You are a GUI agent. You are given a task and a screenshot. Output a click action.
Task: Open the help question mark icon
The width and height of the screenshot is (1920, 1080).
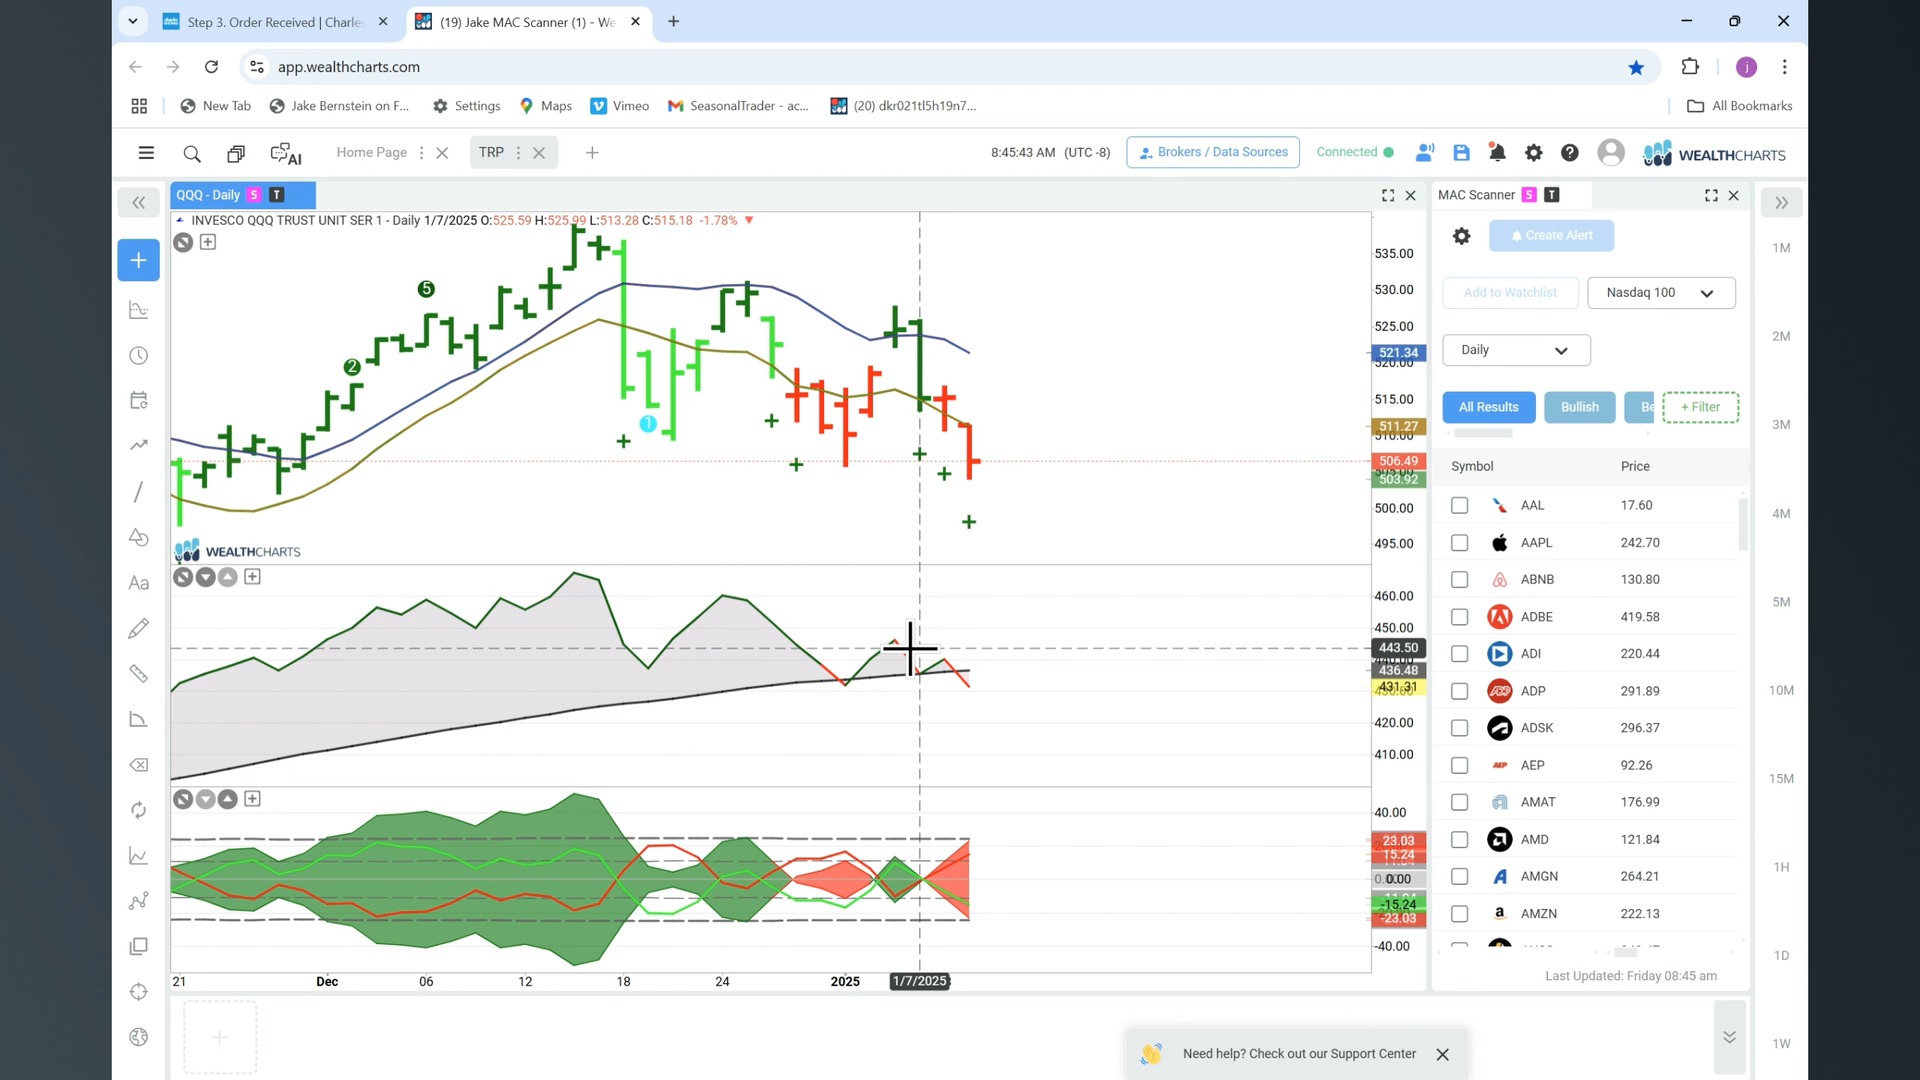coord(1570,153)
